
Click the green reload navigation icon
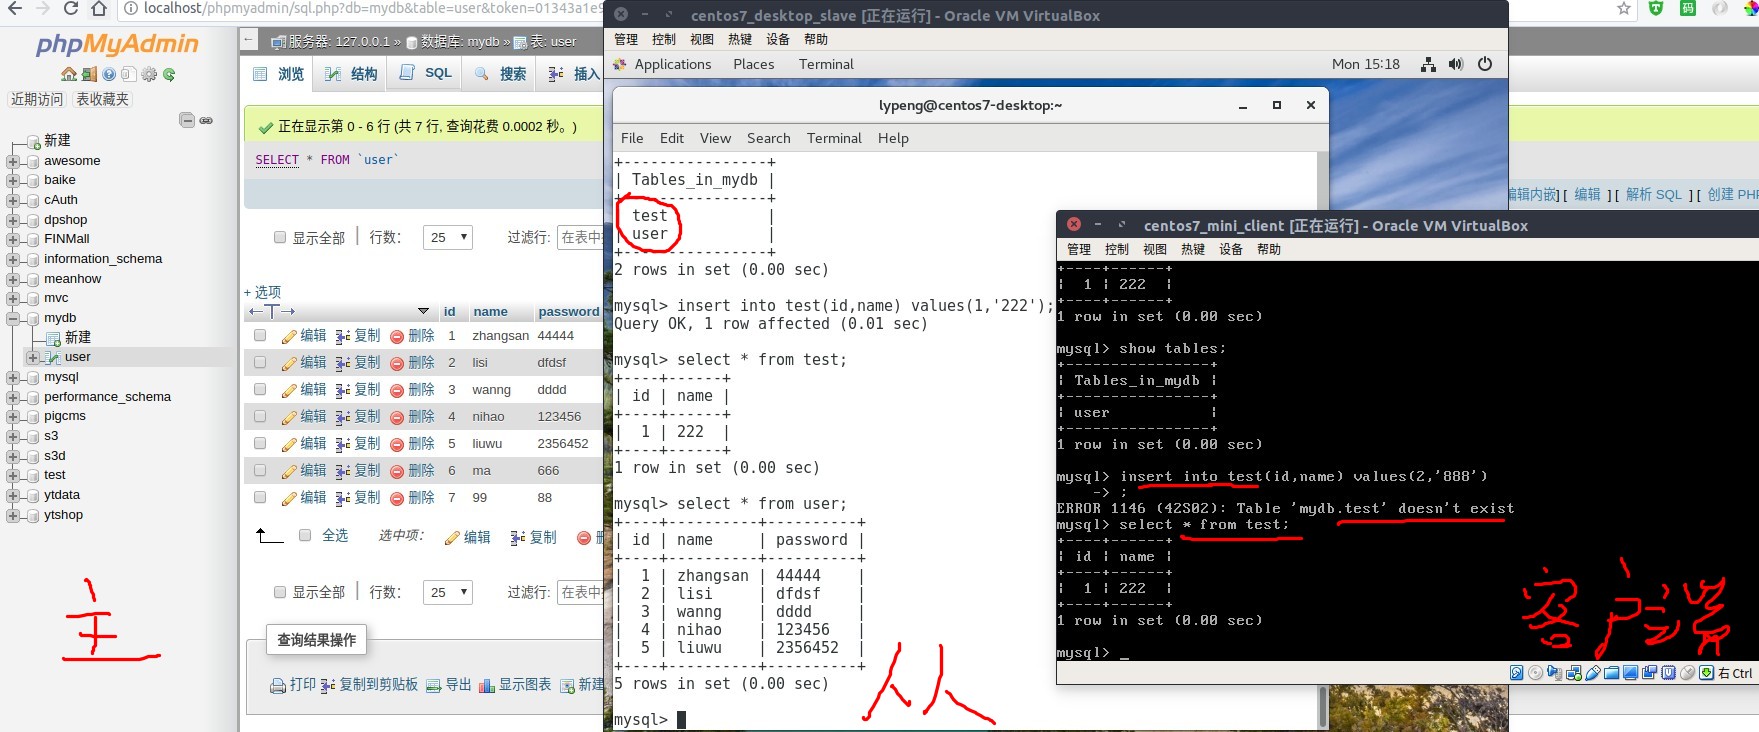(x=169, y=74)
